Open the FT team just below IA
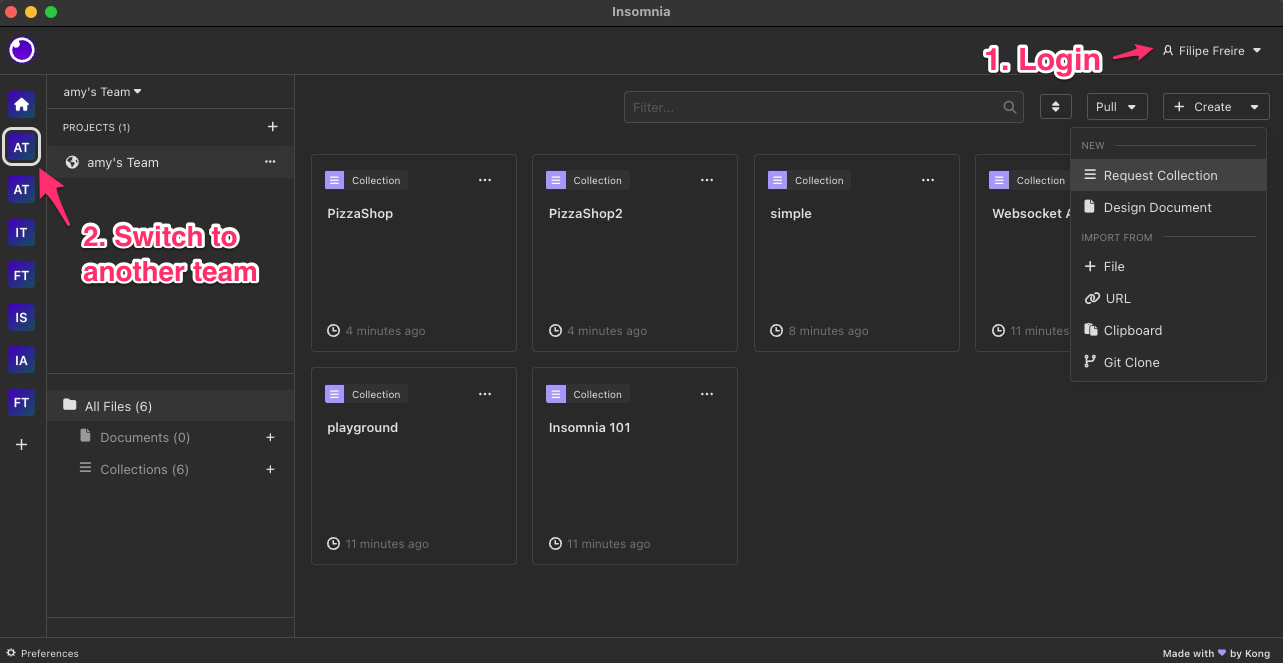 click(21, 403)
